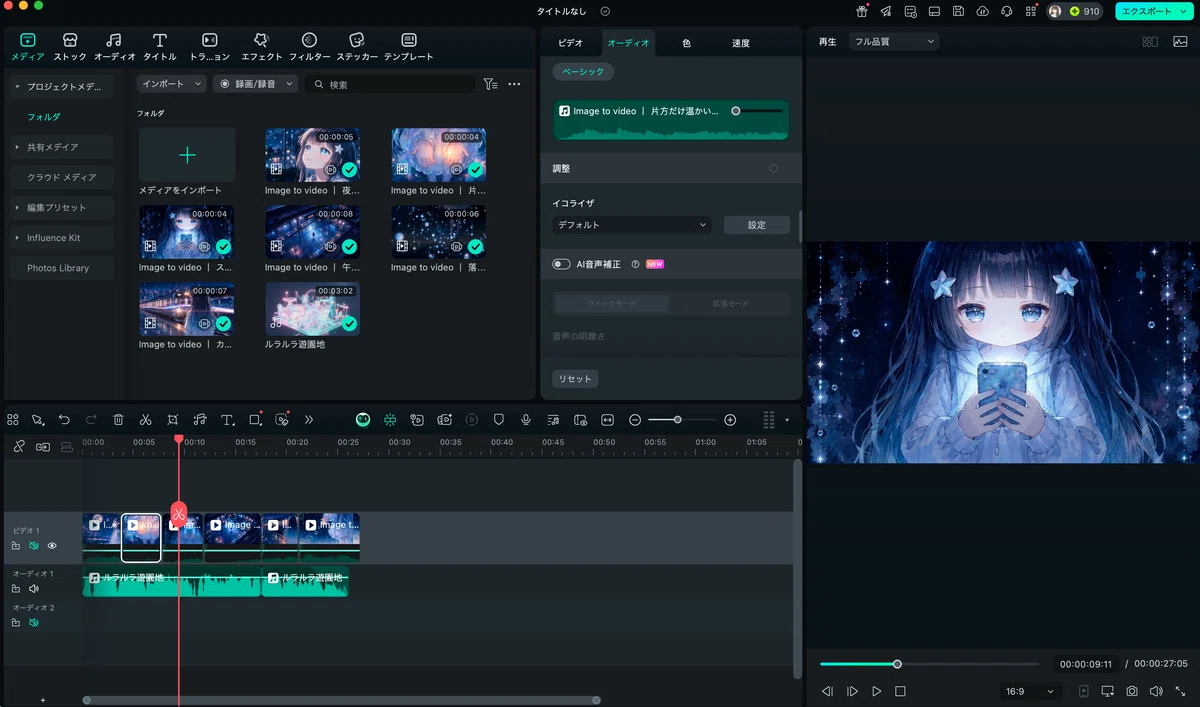Open the 16:9 aspect ratio dropdown
Image resolution: width=1200 pixels, height=707 pixels.
point(1030,691)
